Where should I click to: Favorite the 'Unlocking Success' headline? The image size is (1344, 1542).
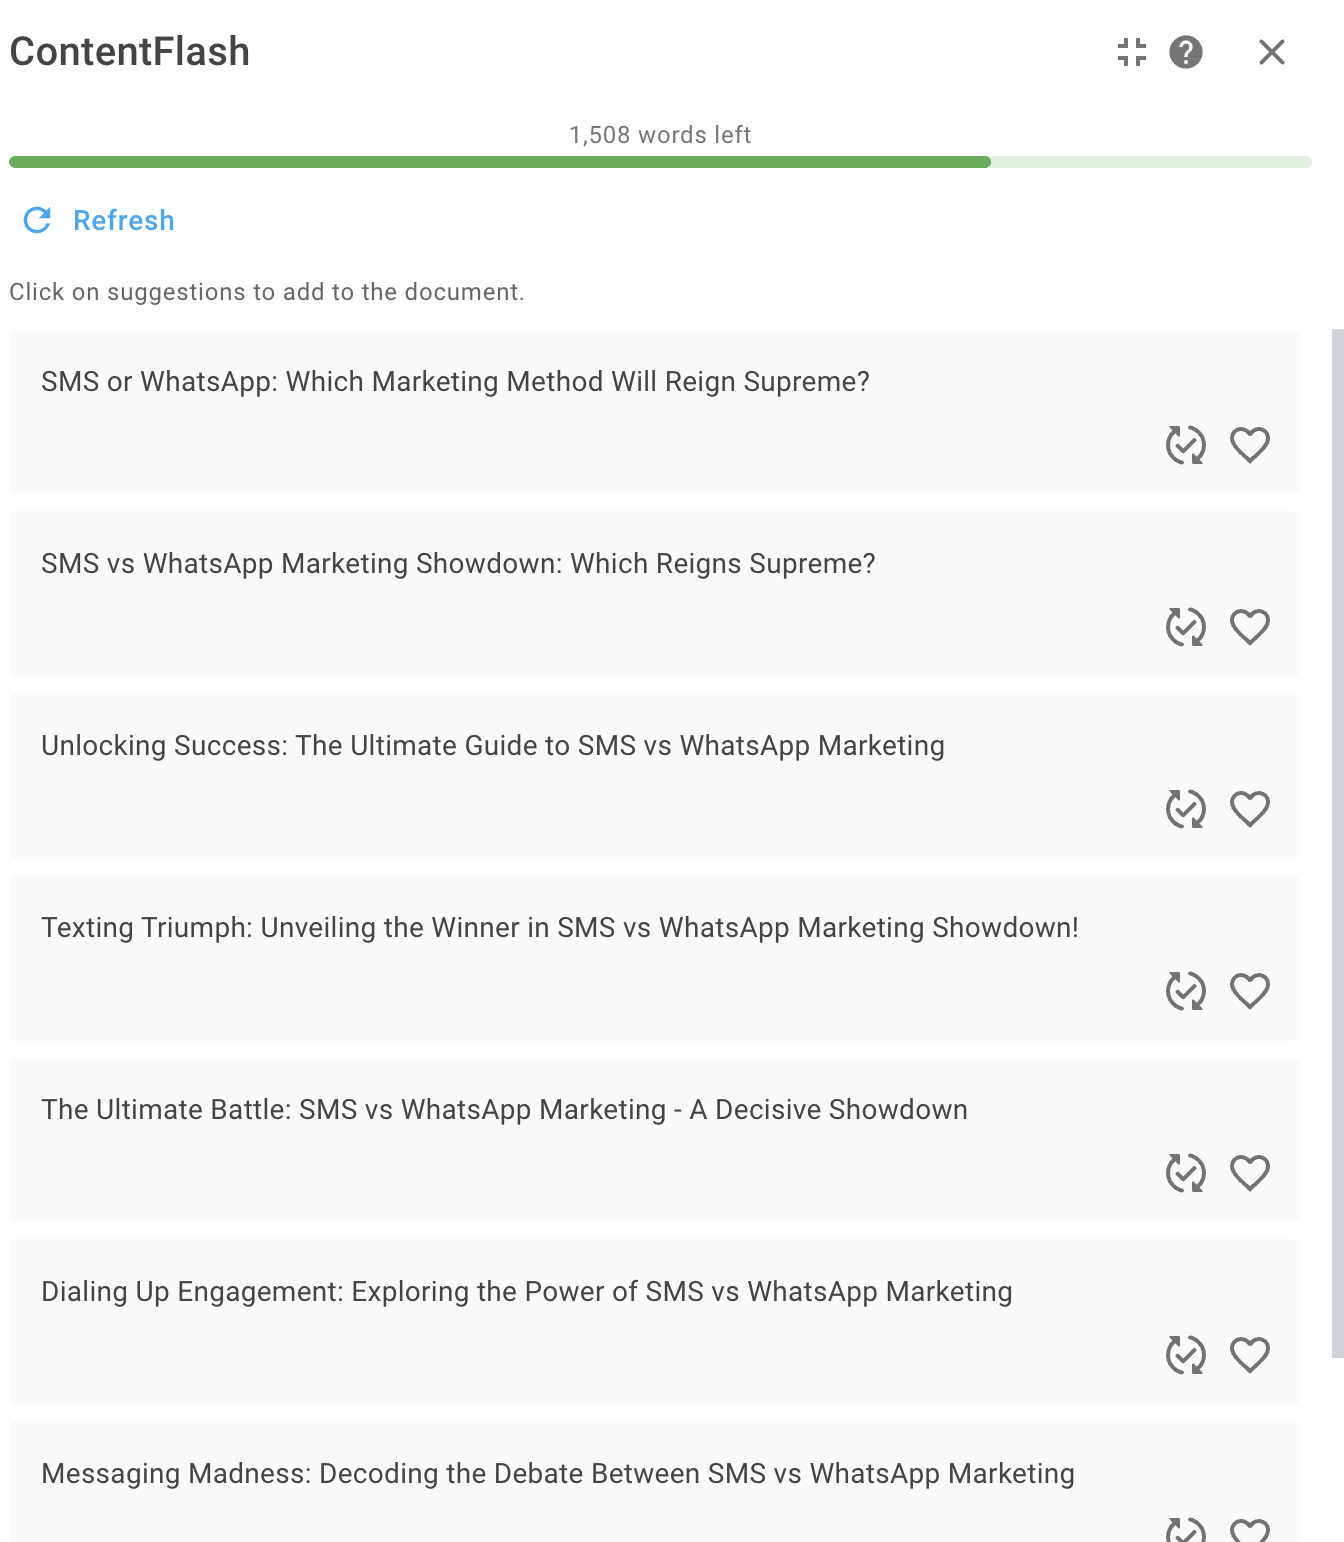pos(1250,809)
